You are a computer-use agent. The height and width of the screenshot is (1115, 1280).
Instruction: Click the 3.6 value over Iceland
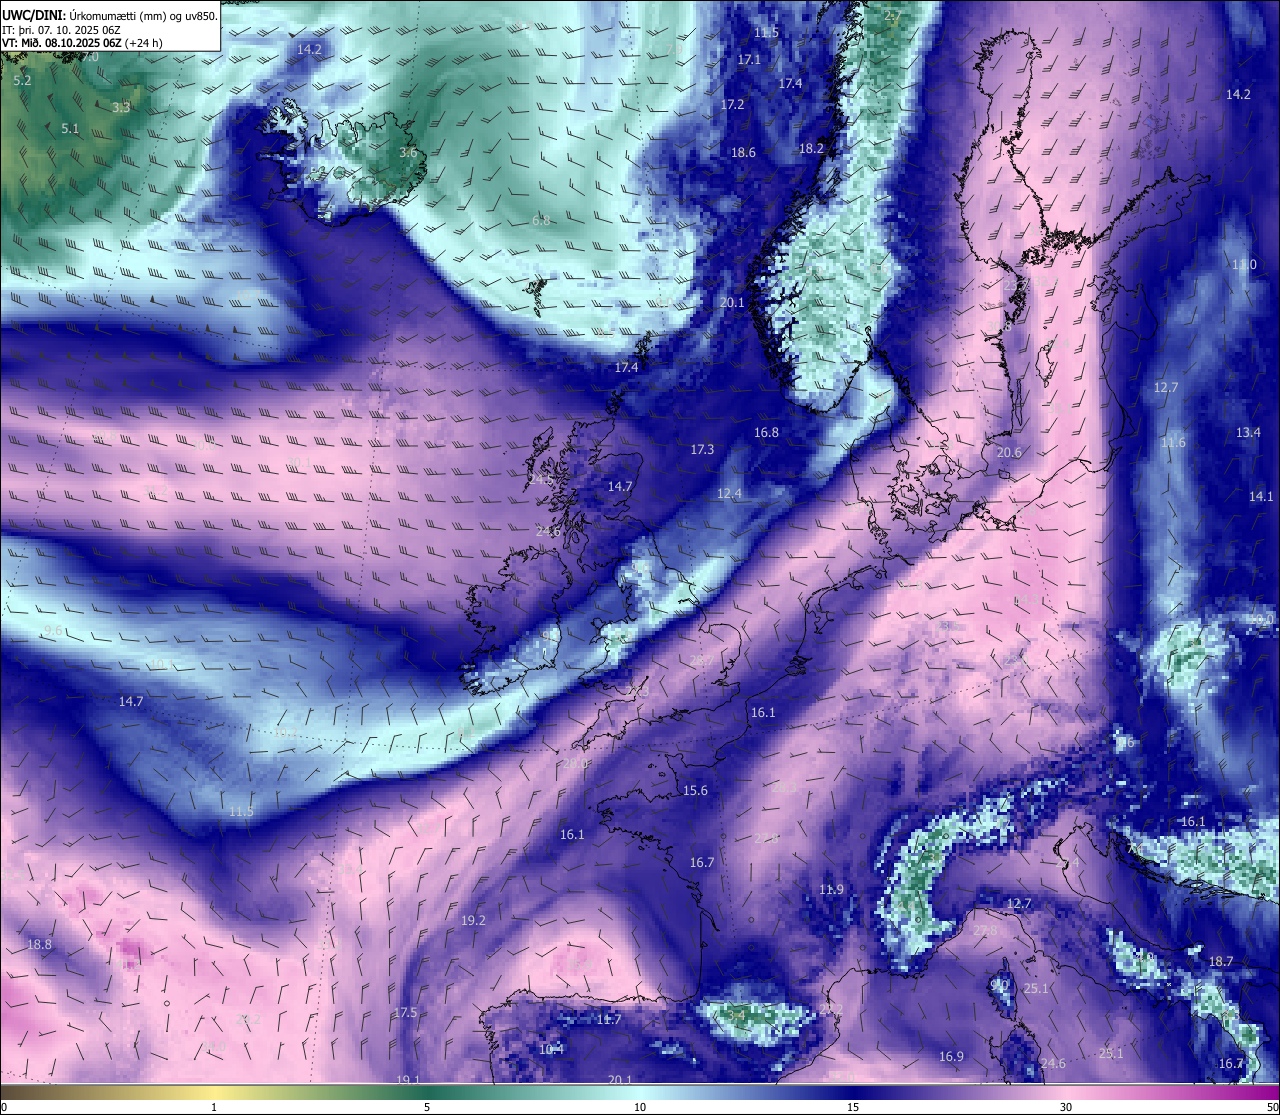pyautogui.click(x=408, y=153)
